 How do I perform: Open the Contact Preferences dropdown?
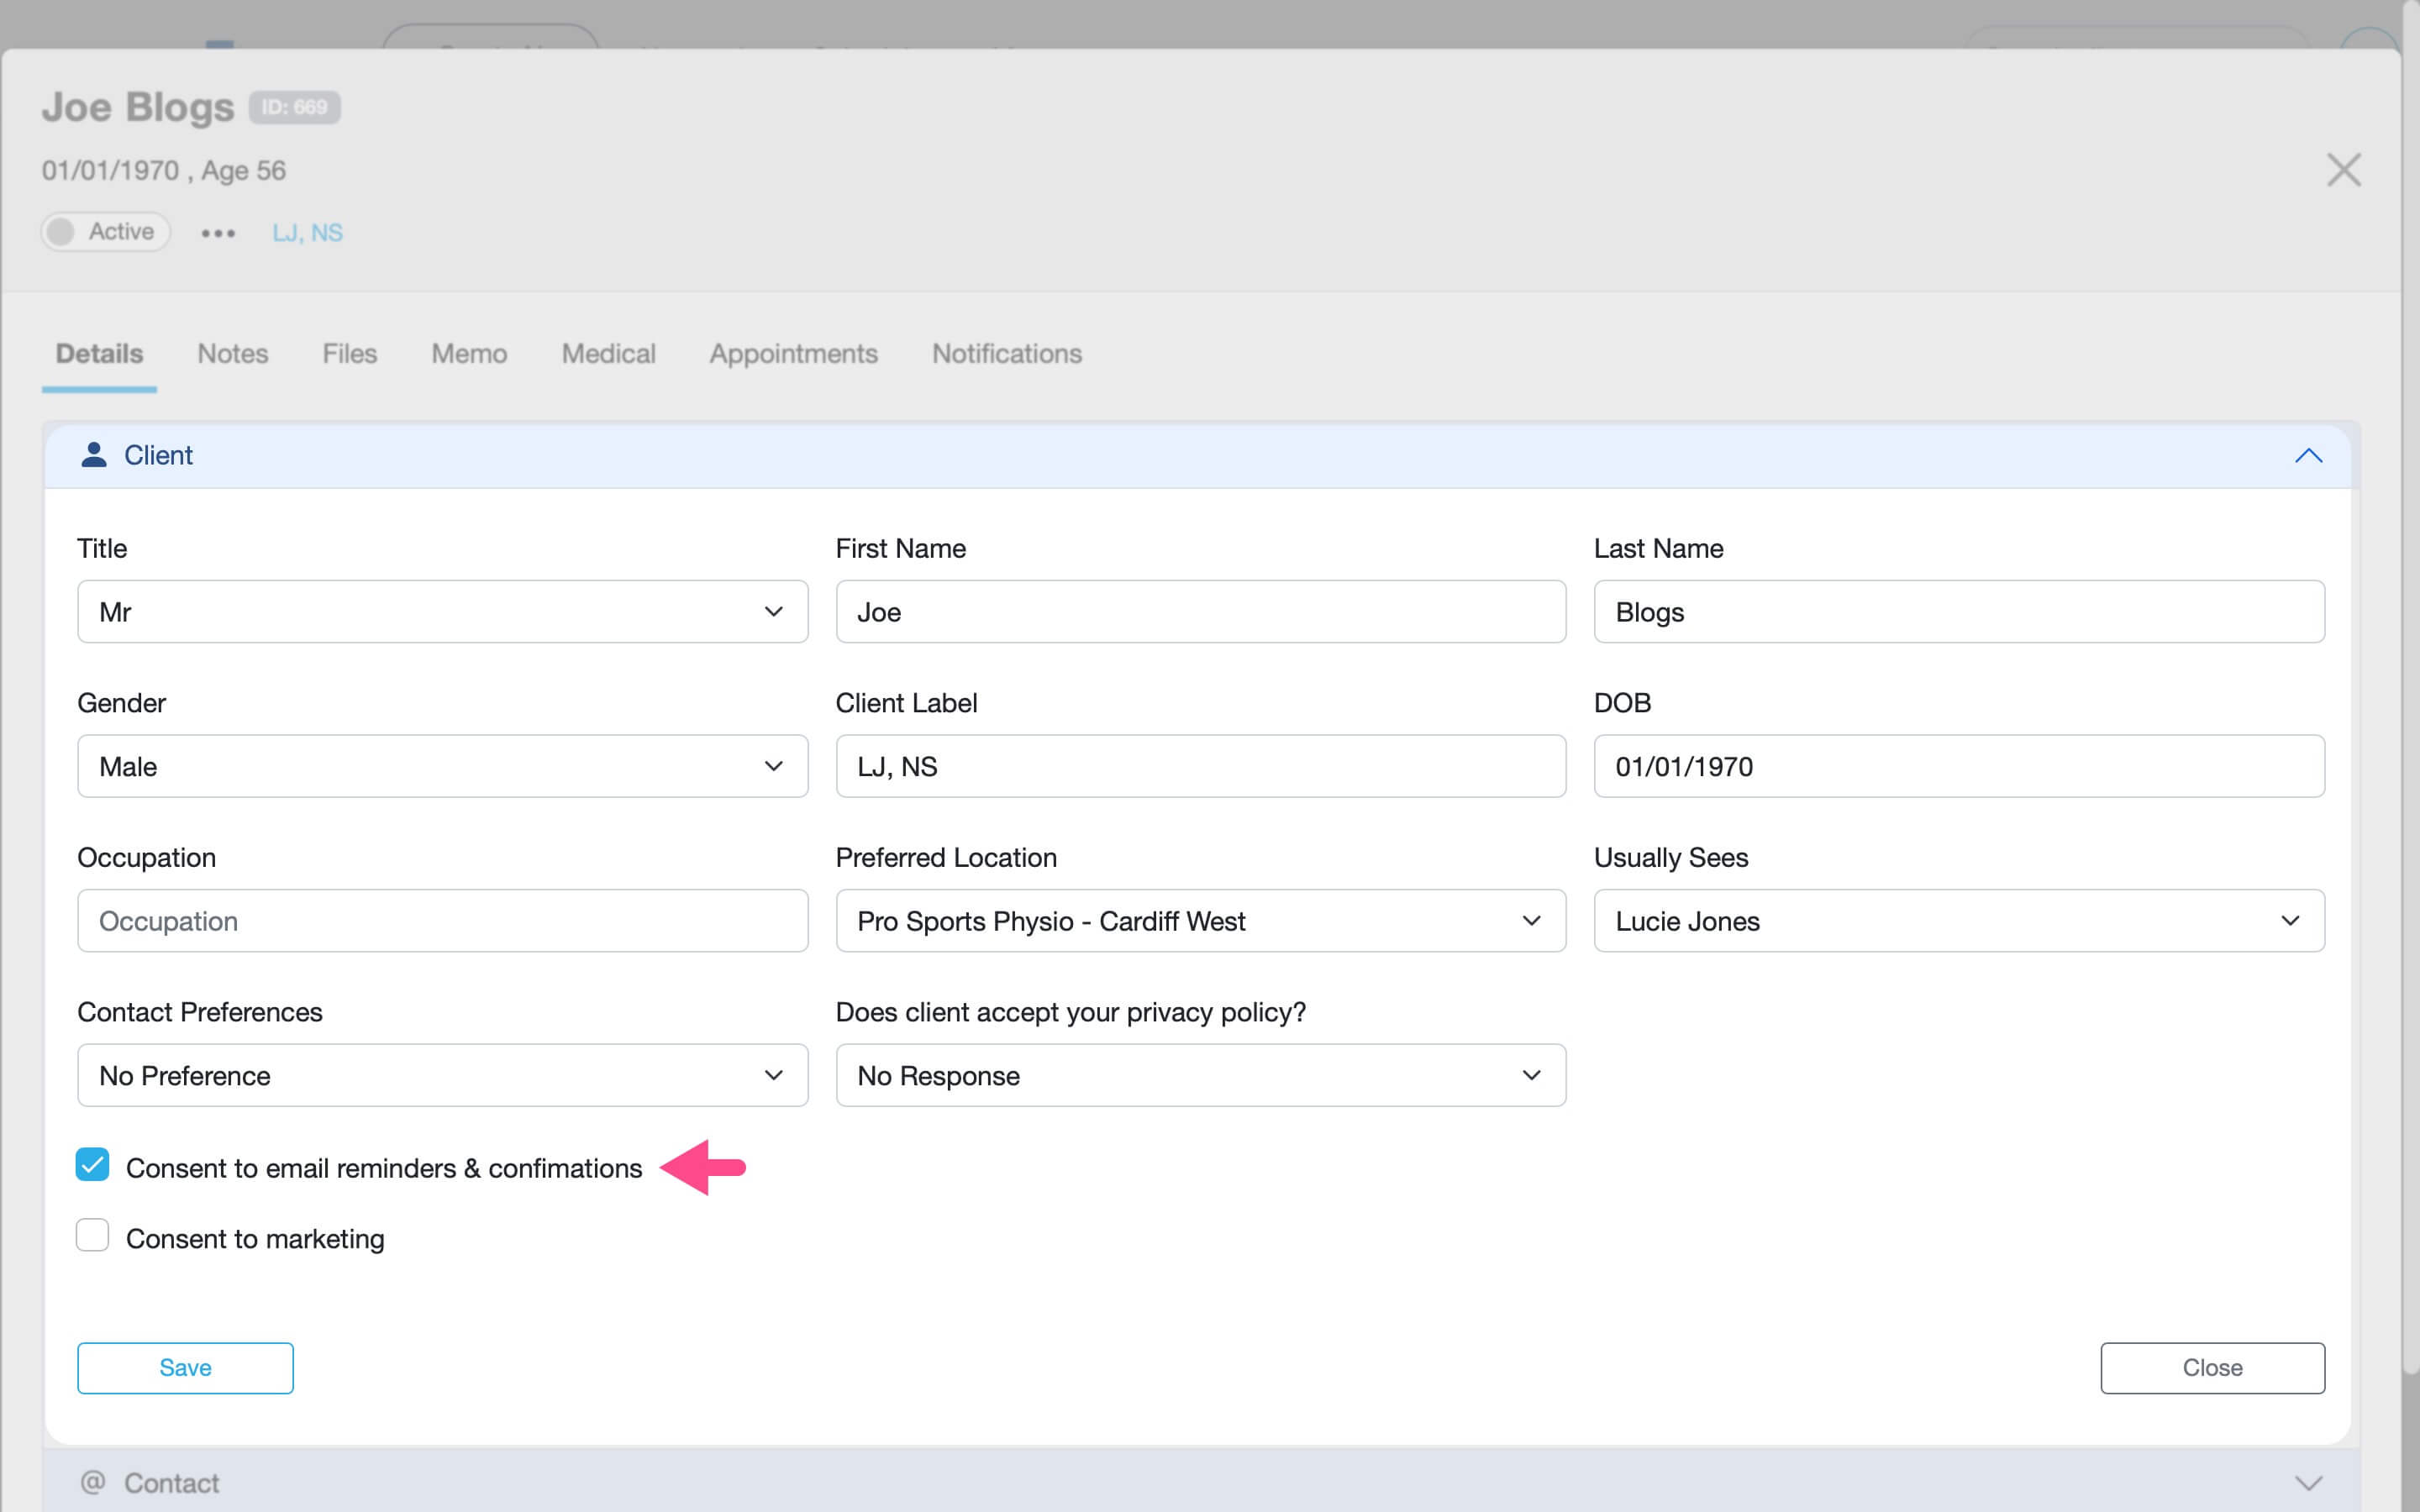pos(773,1075)
